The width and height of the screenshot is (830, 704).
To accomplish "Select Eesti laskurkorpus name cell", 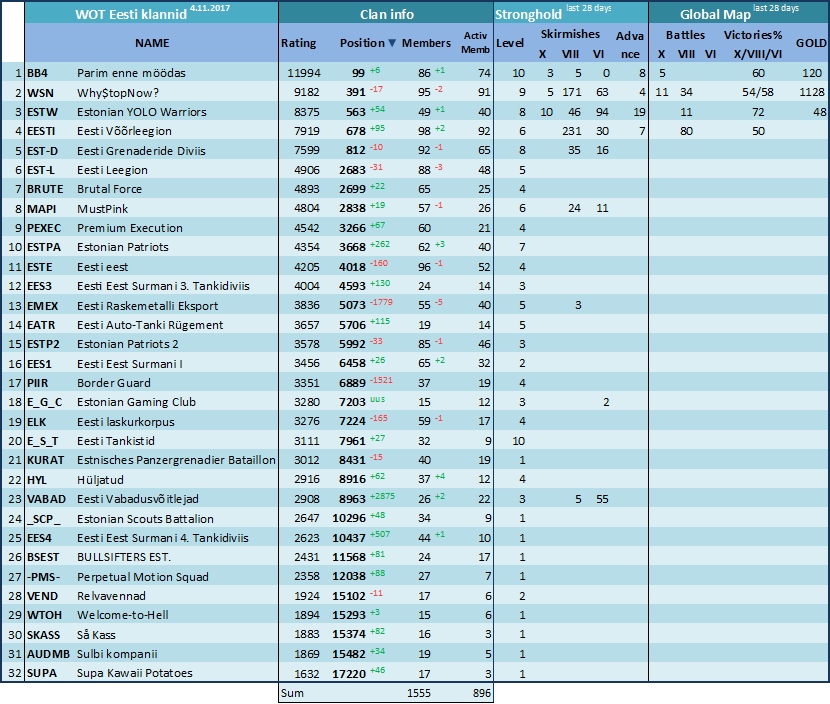I will click(126, 422).
